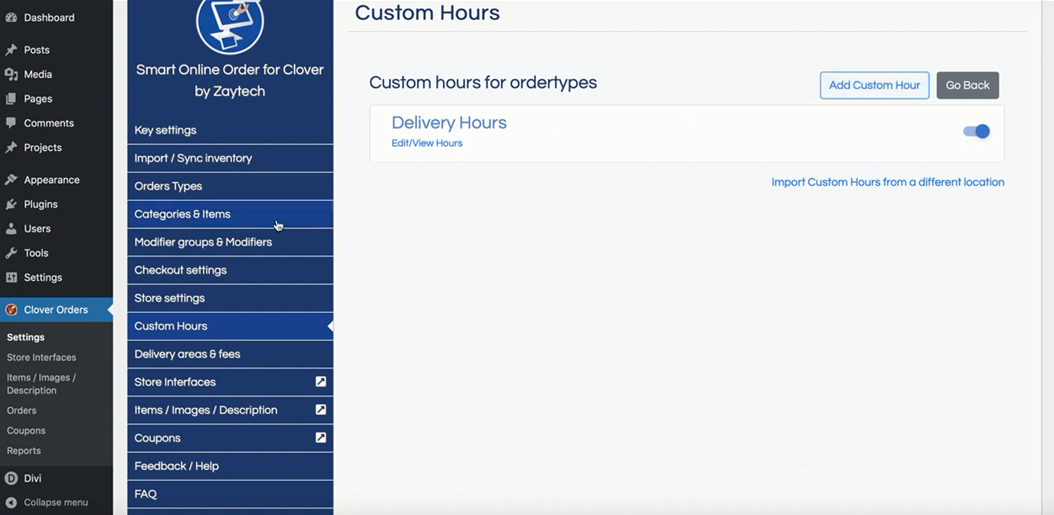This screenshot has width=1054, height=515.
Task: Click the Delivery Hours heading
Action: (449, 122)
